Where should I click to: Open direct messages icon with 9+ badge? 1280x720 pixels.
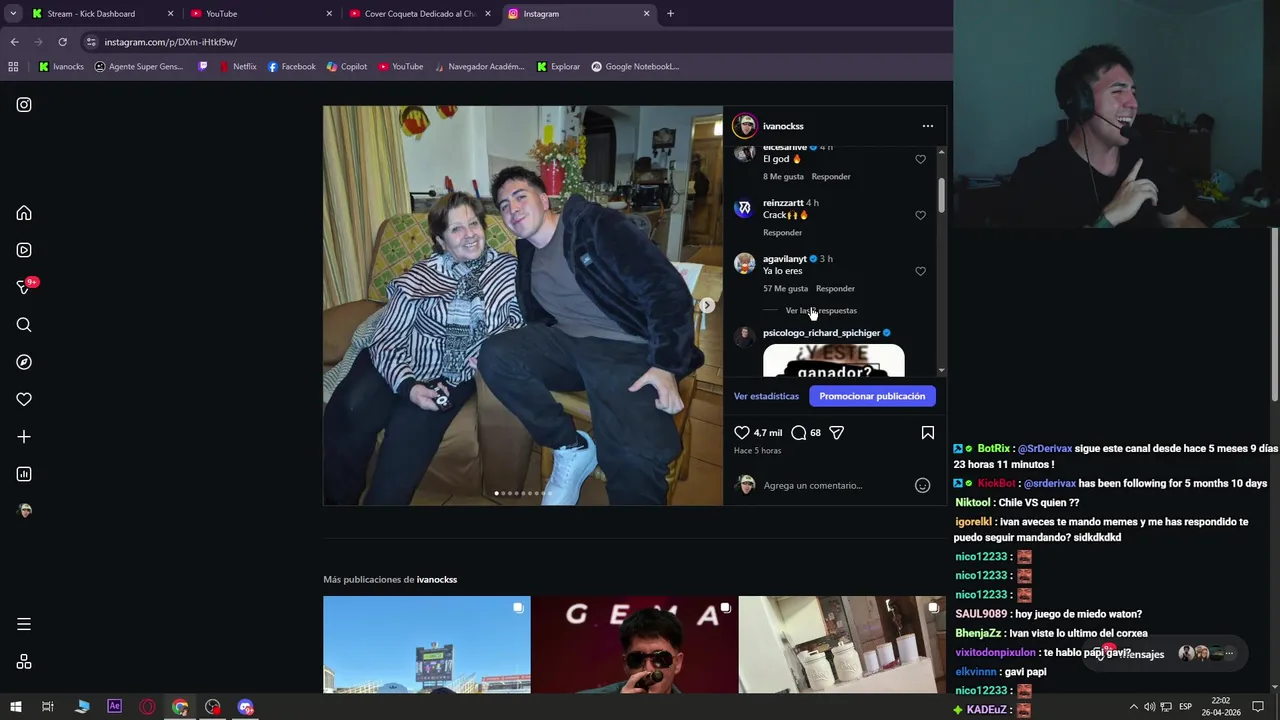coord(26,287)
